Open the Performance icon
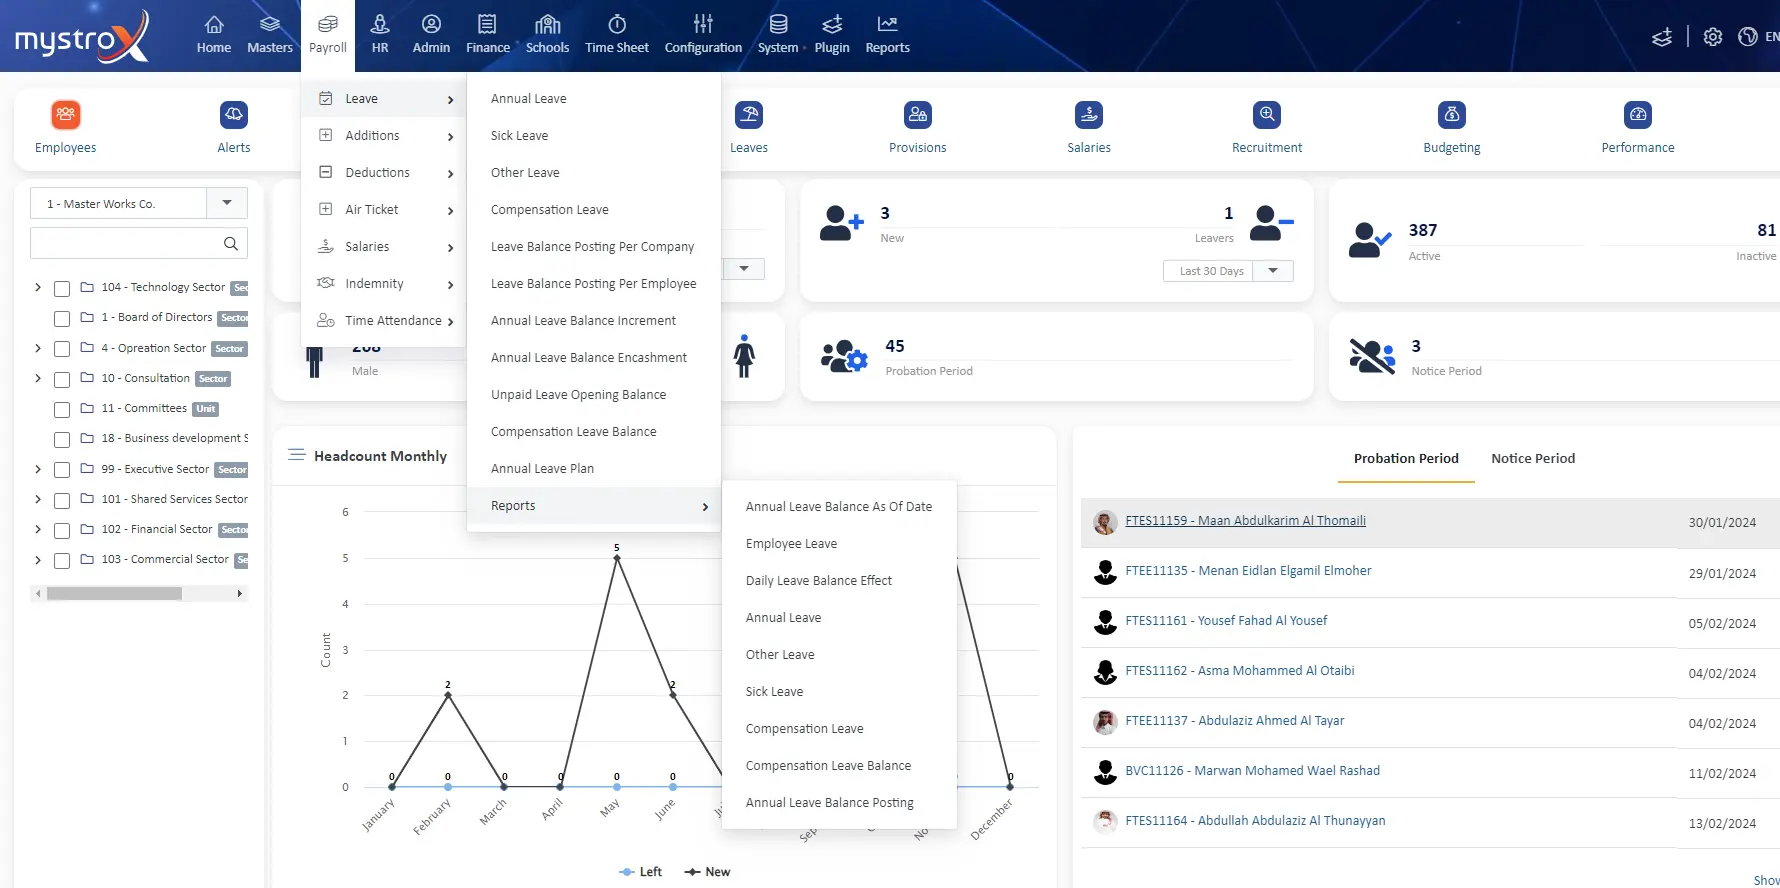The width and height of the screenshot is (1780, 888). (1637, 115)
